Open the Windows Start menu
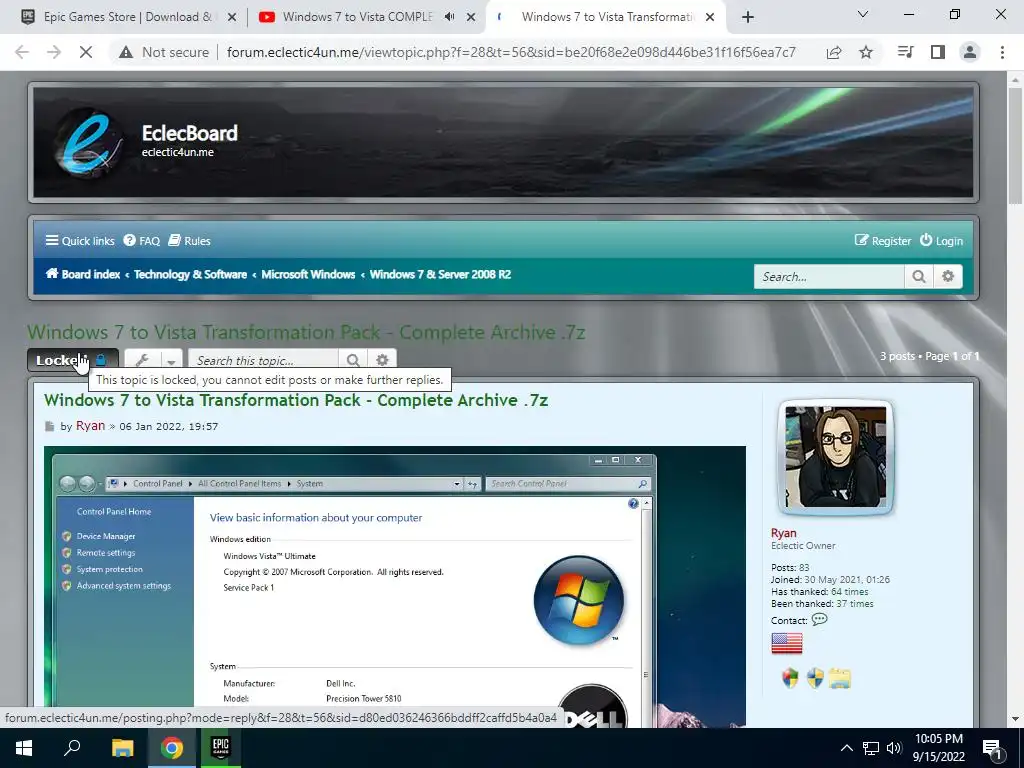1024x768 pixels. [x=24, y=748]
